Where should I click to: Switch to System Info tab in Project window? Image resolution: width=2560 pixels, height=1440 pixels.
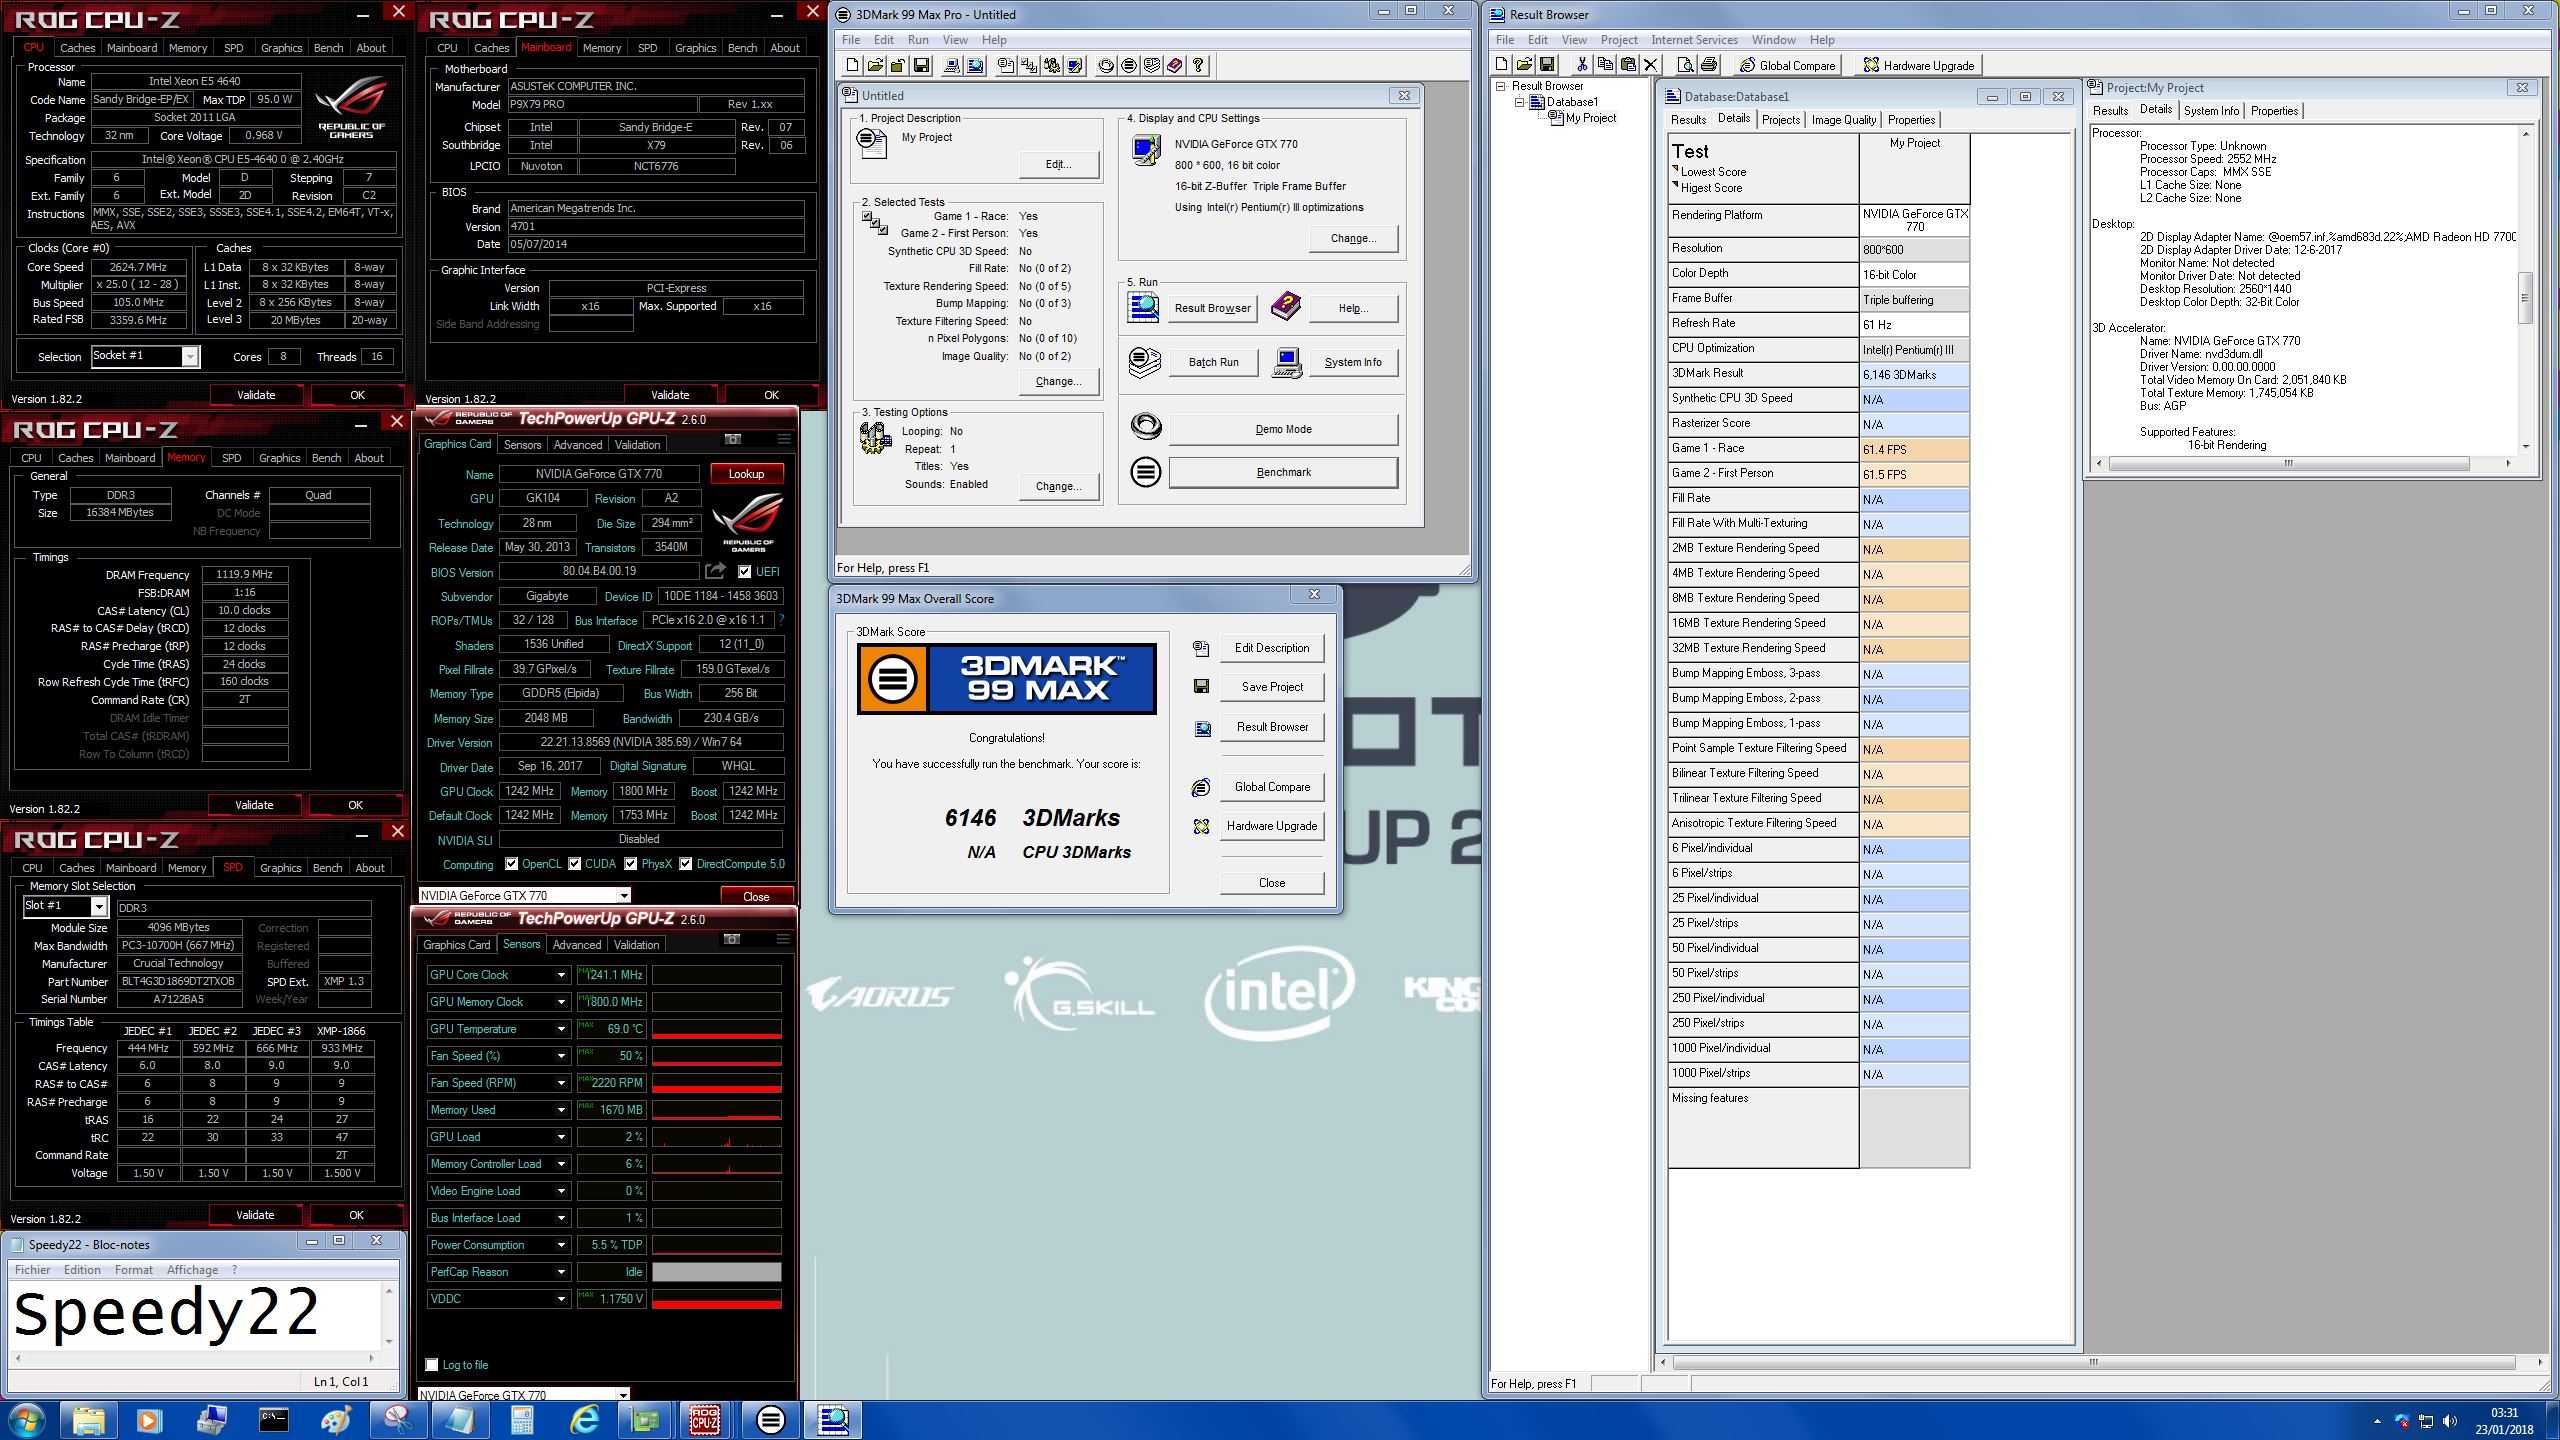[x=2211, y=111]
